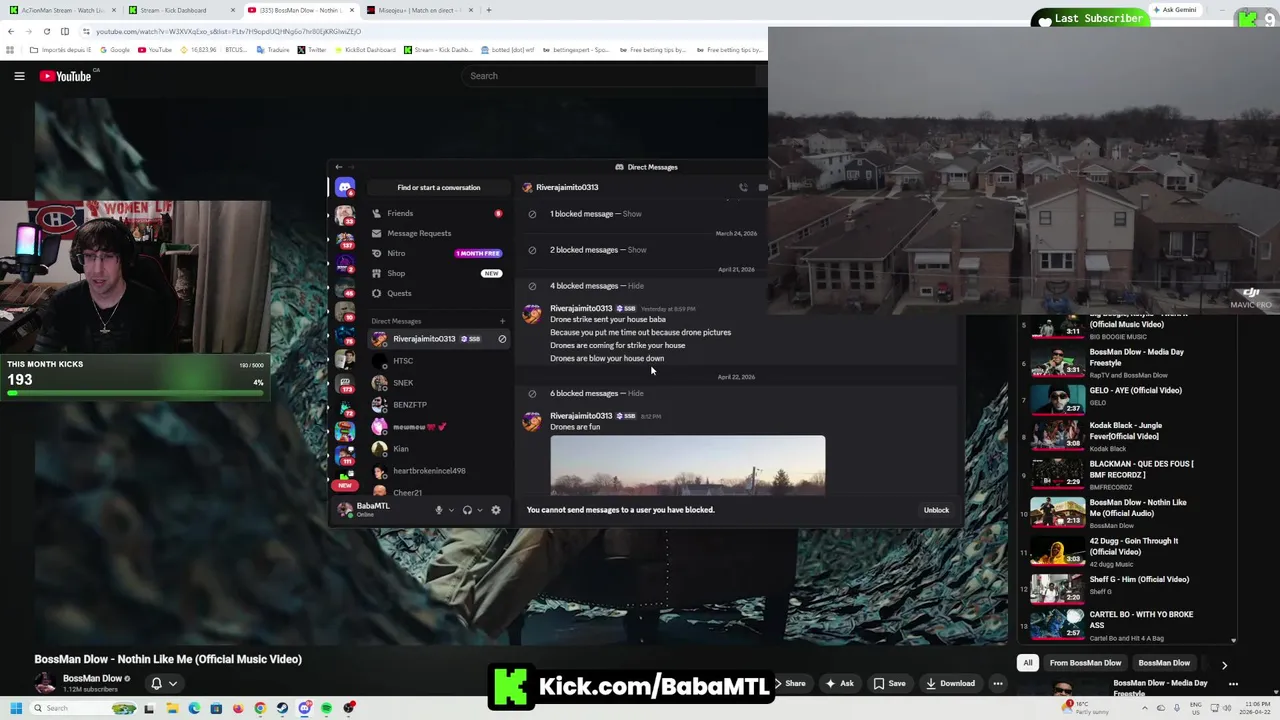This screenshot has height=720, width=1280.
Task: Select the All filter chip
Action: click(x=1027, y=663)
